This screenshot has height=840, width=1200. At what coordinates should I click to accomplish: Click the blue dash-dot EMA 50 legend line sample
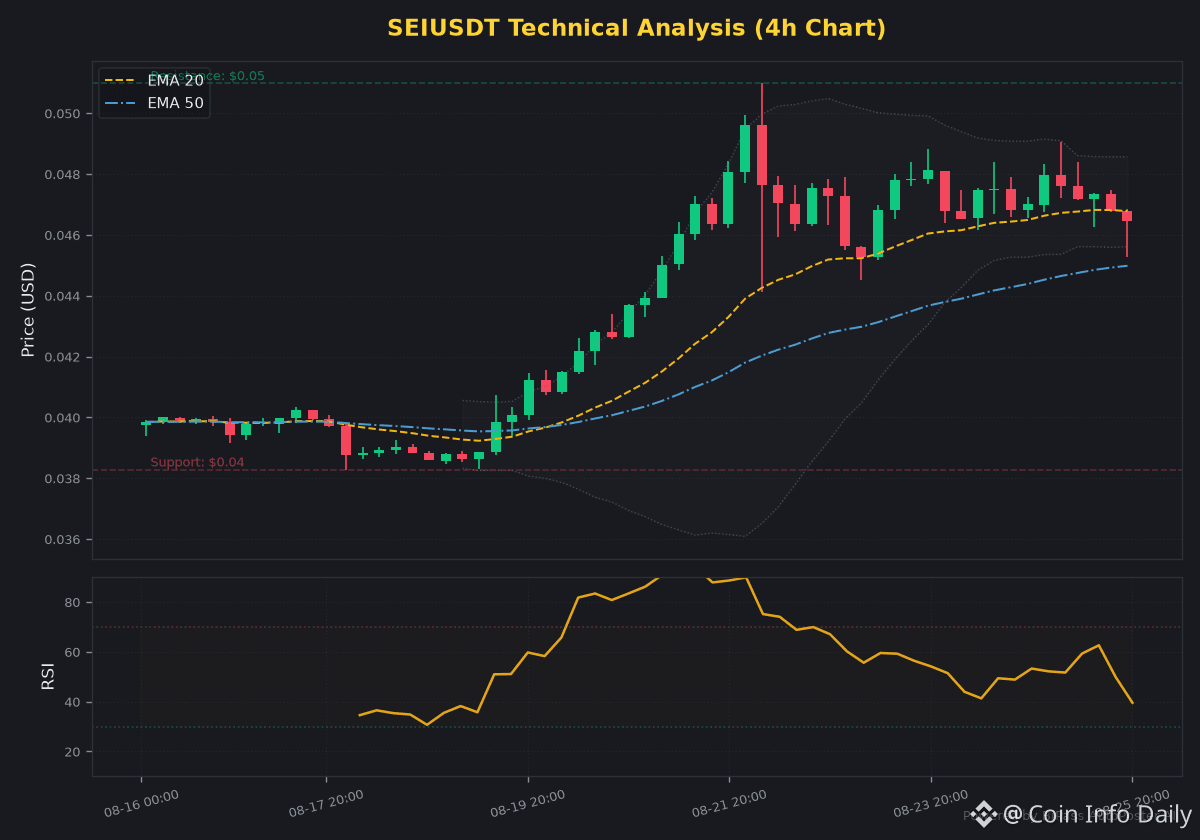pyautogui.click(x=120, y=104)
